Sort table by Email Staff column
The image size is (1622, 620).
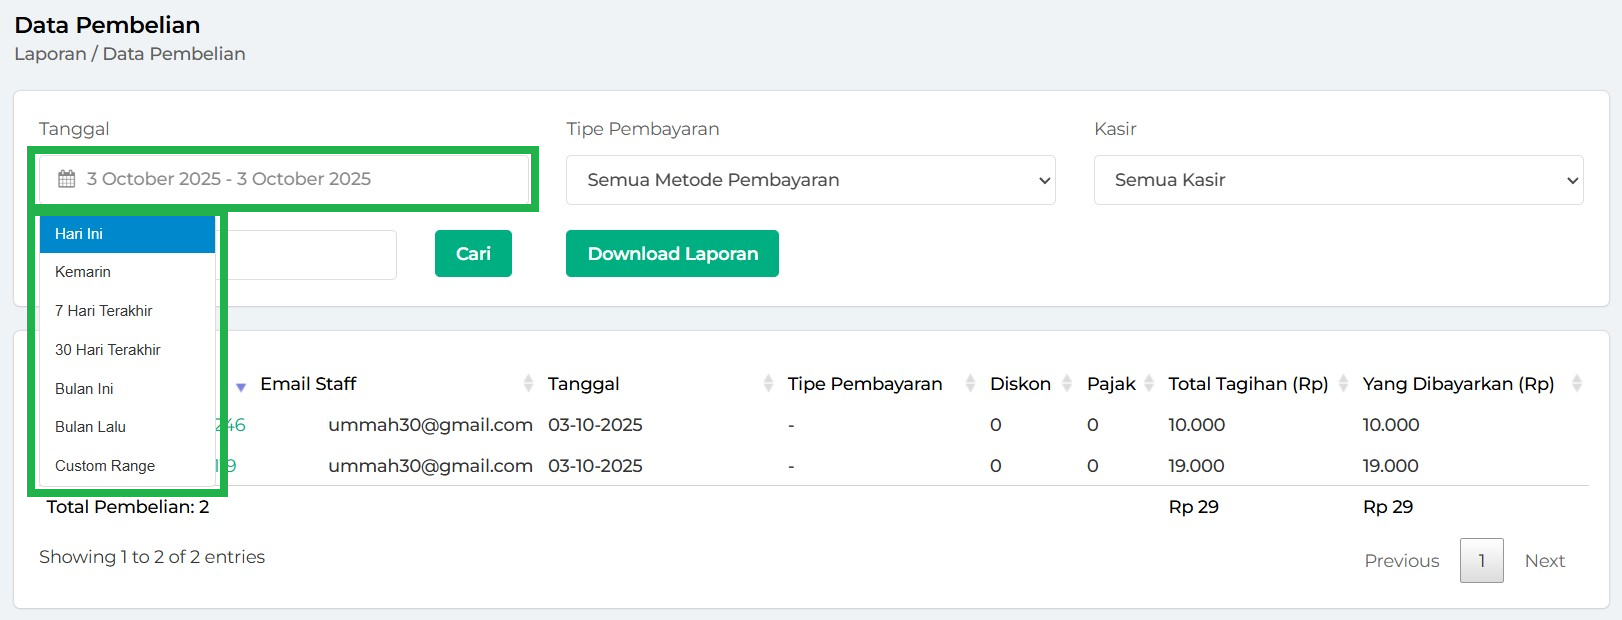point(528,384)
